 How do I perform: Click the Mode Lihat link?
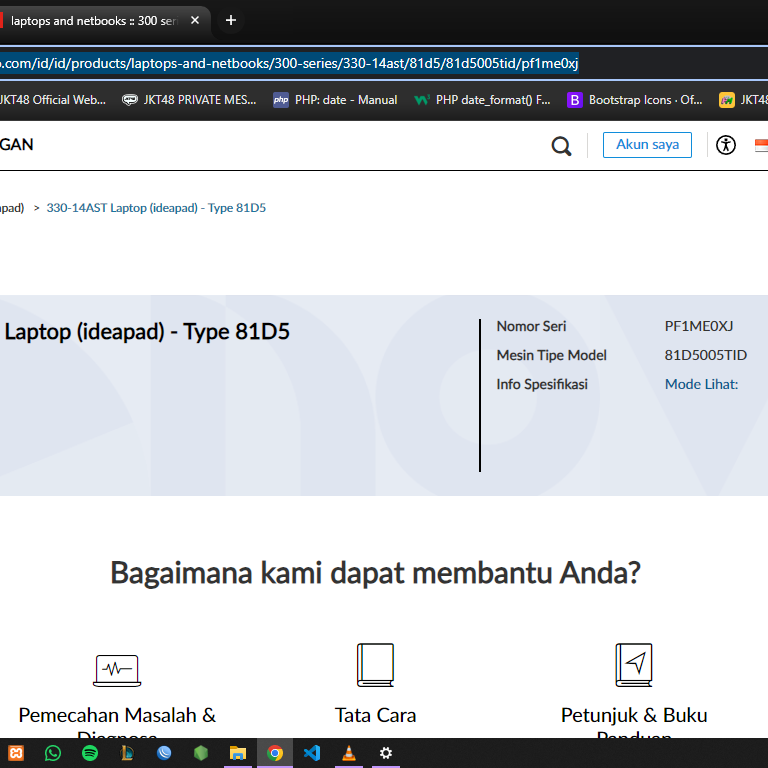tap(701, 384)
